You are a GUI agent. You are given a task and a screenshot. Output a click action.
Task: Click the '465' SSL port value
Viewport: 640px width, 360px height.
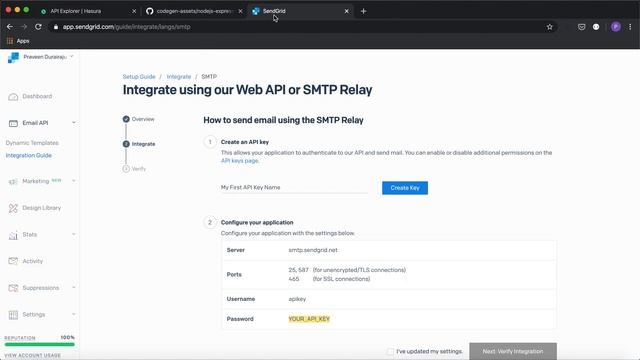(294, 279)
